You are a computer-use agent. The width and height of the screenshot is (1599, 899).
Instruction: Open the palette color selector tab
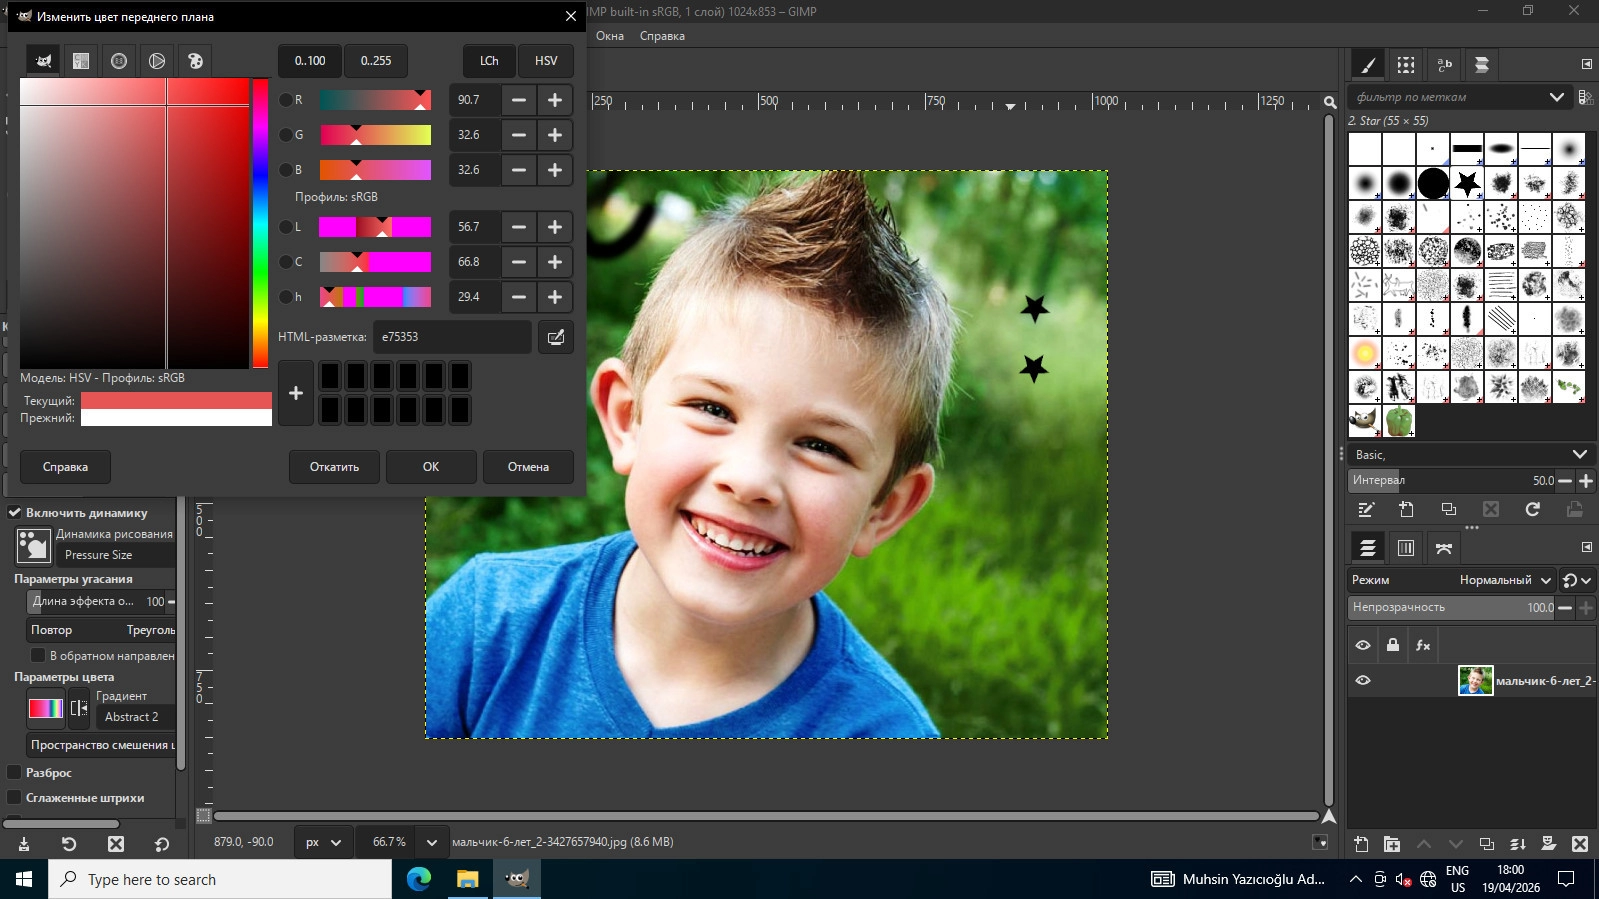[195, 61]
